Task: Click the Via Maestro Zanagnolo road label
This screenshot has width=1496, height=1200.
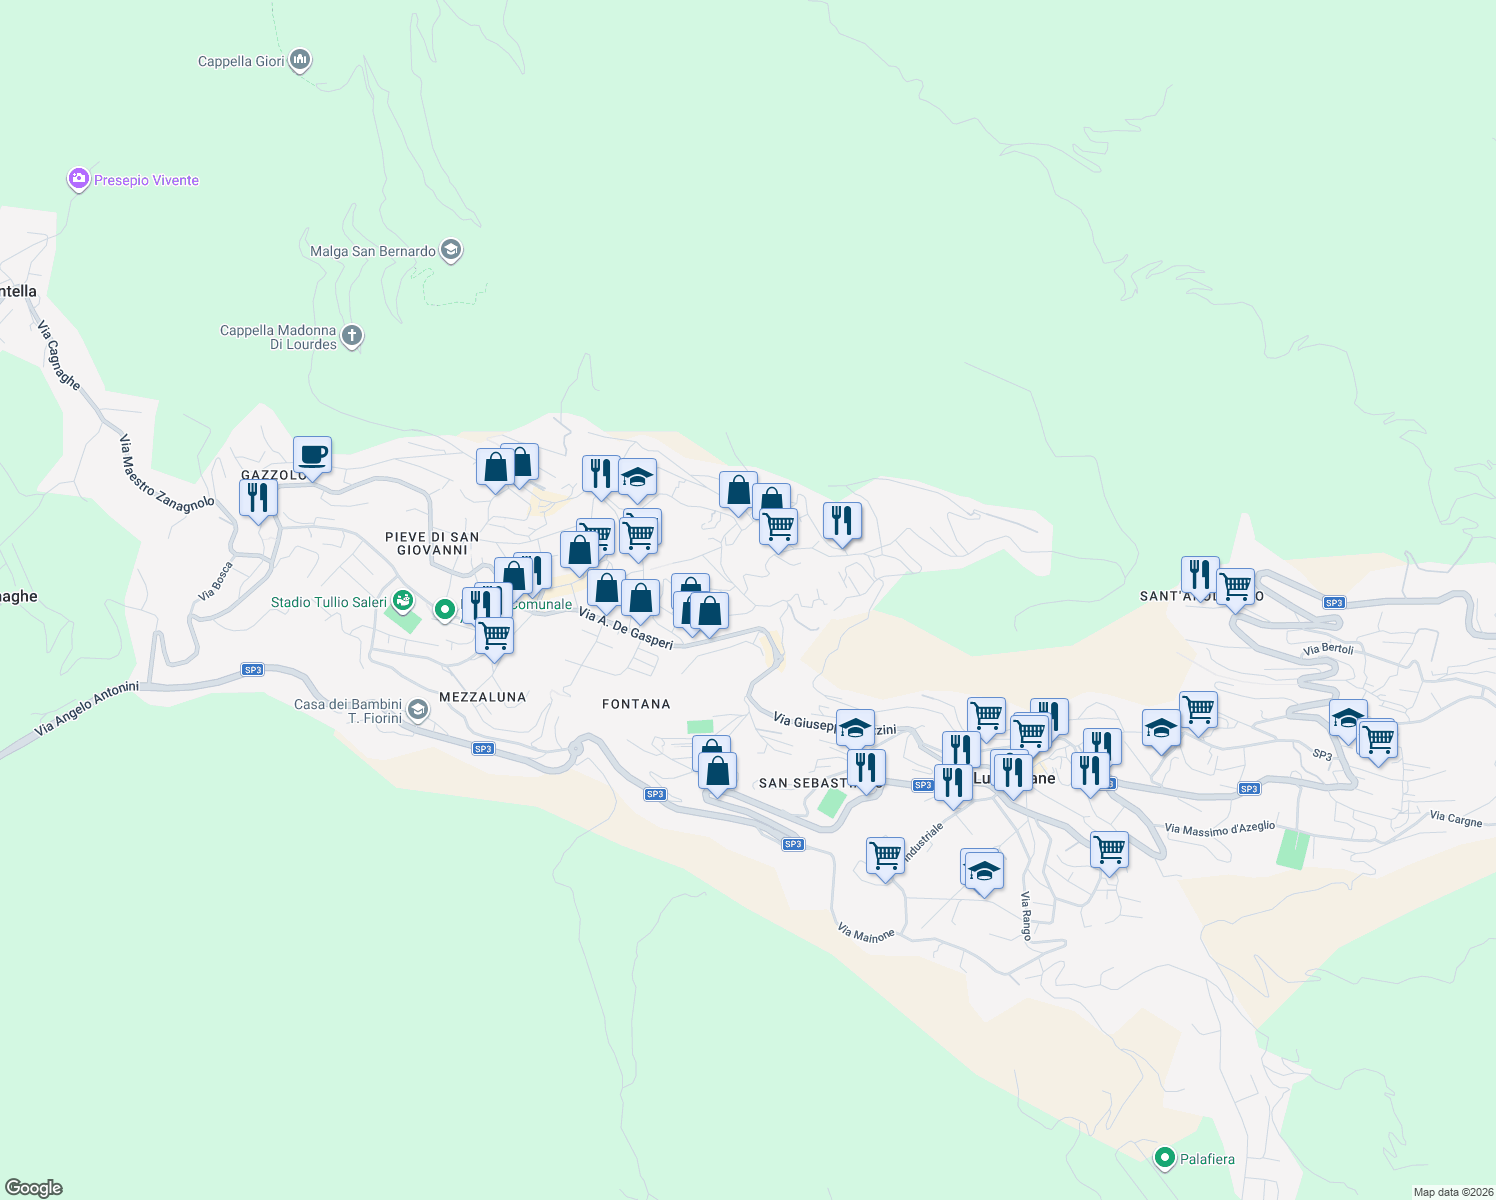Action: coord(166,473)
